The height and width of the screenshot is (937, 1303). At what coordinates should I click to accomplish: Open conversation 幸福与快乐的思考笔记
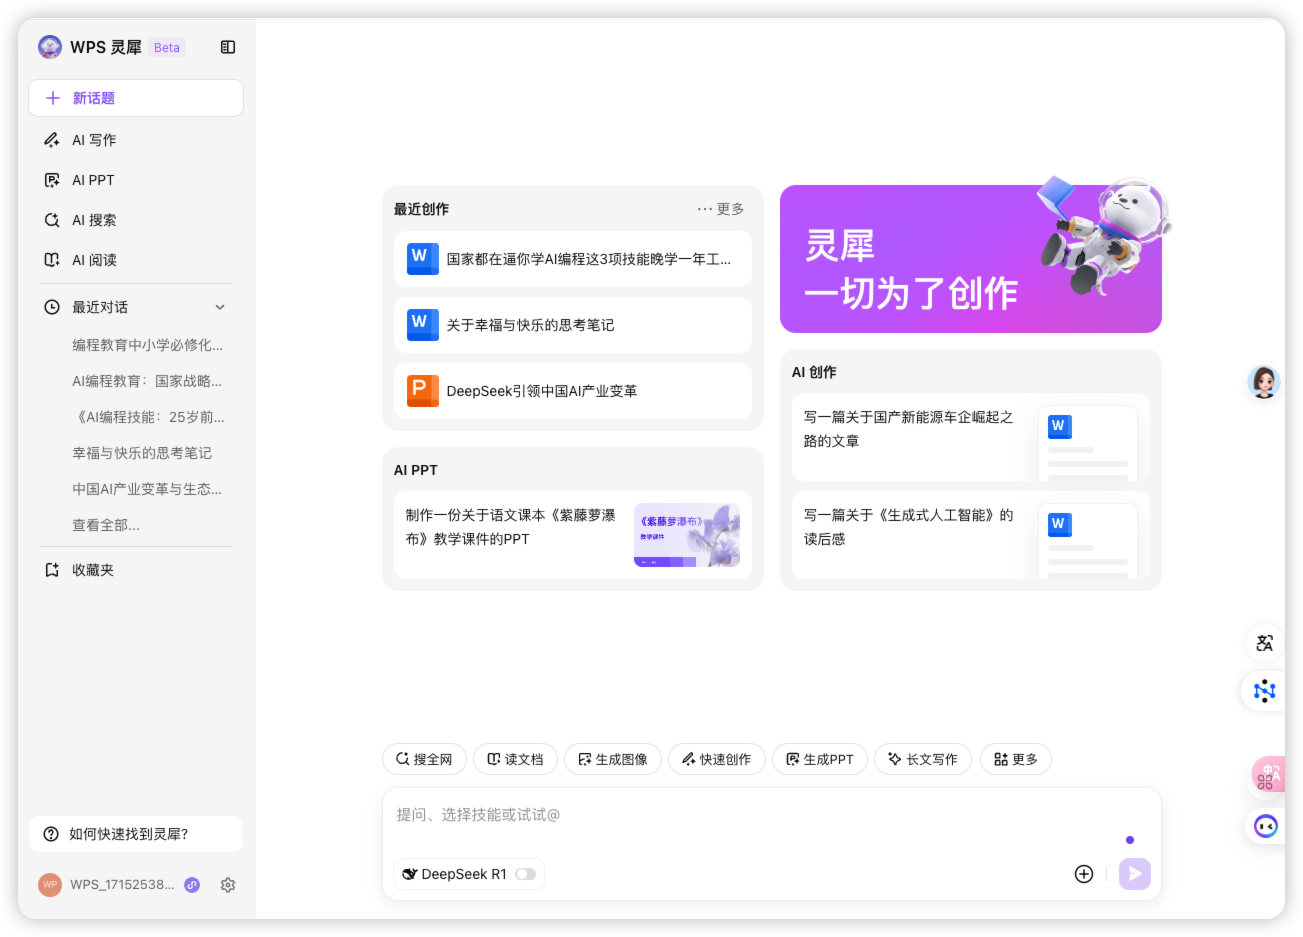142,453
